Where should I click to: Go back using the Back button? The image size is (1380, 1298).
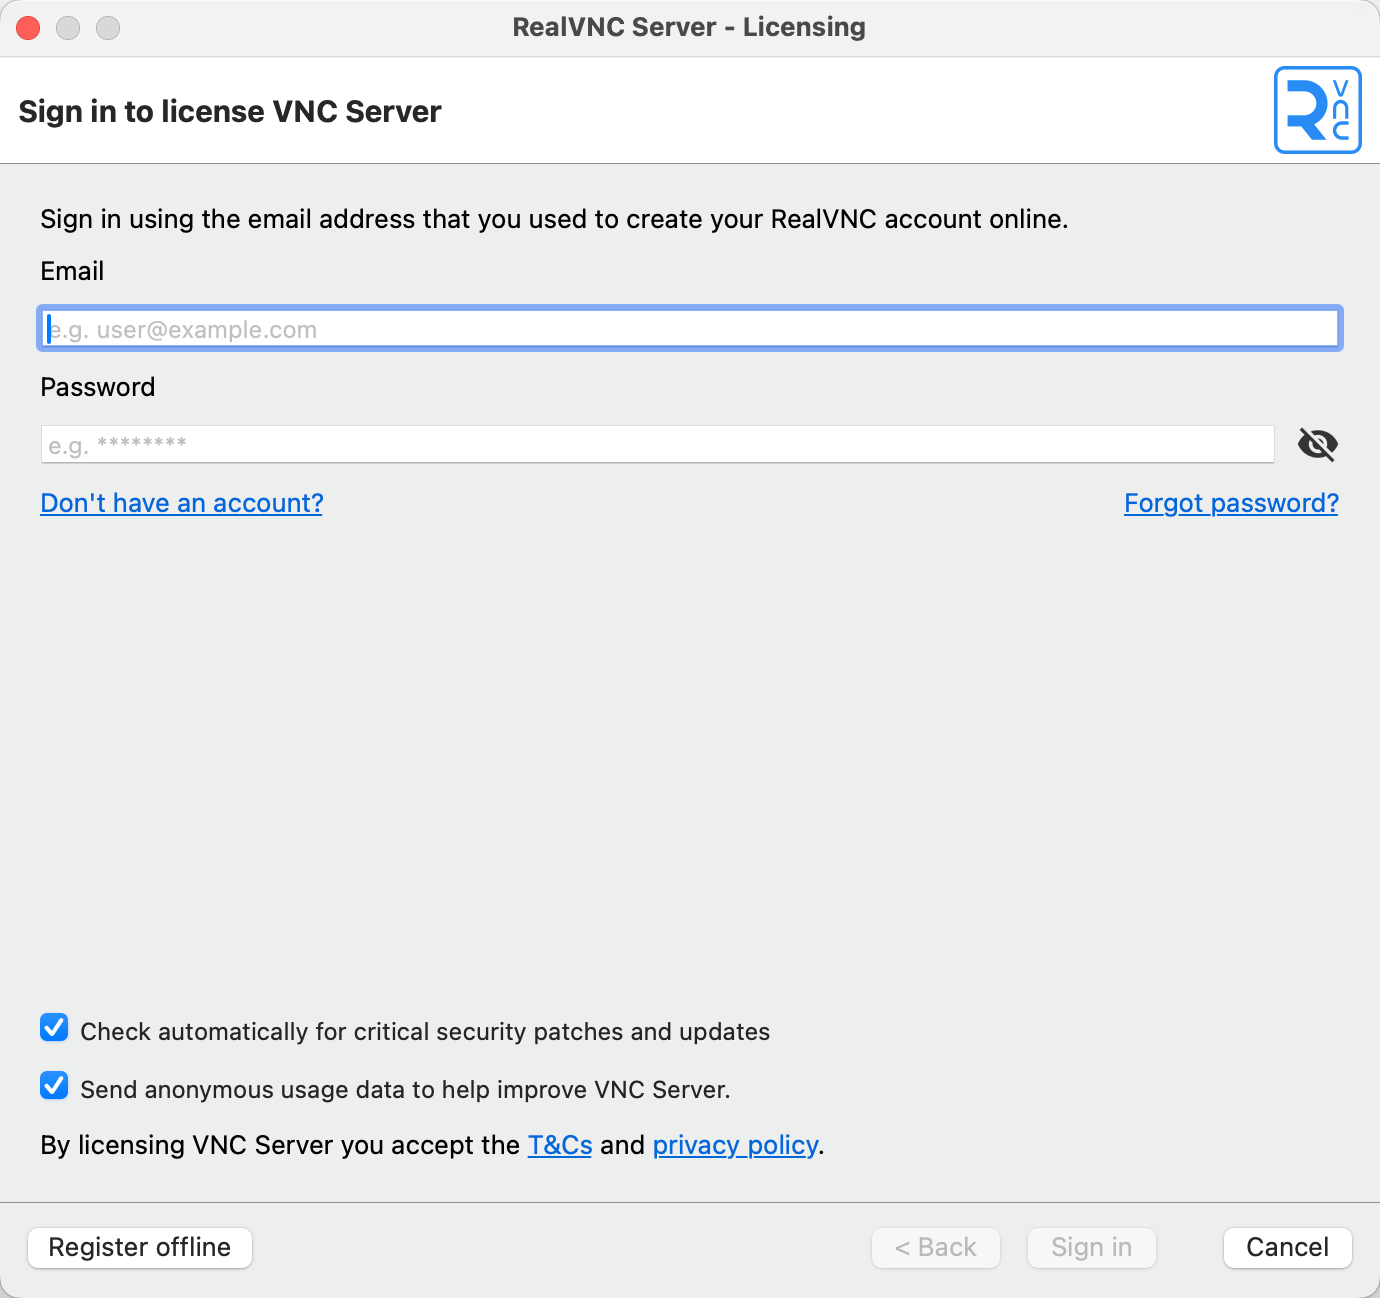935,1247
